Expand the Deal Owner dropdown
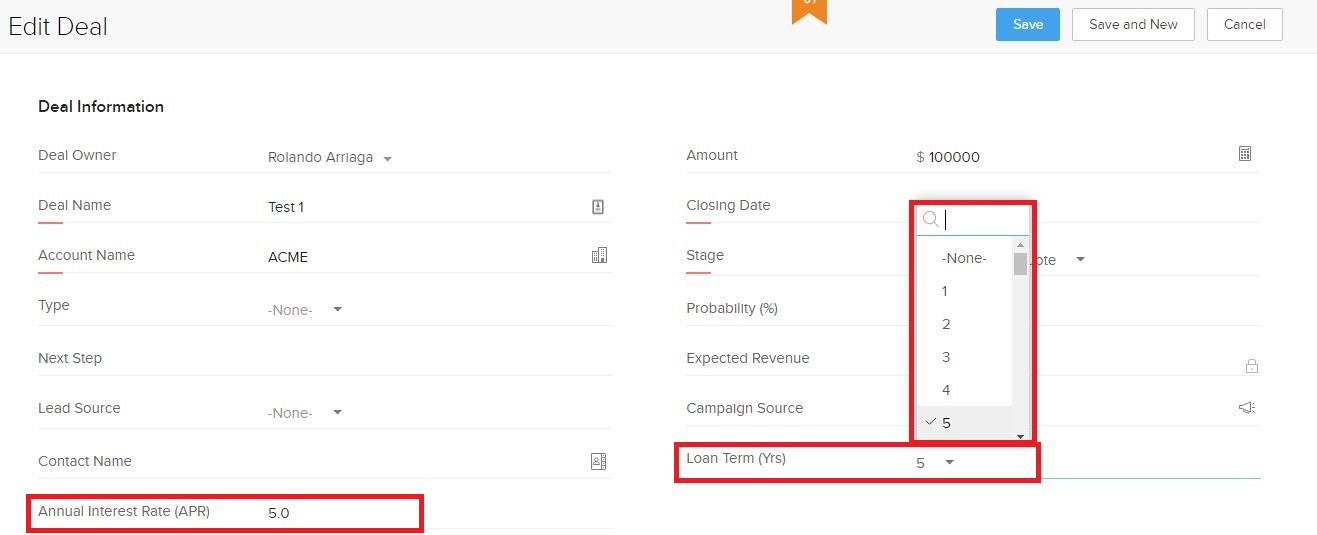 click(387, 158)
